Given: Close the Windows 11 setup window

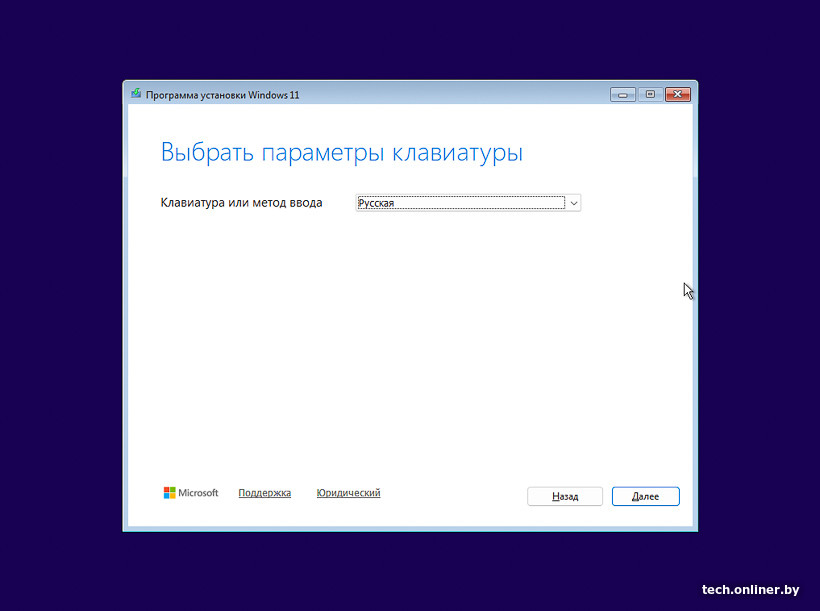Looking at the screenshot, I should 678,94.
